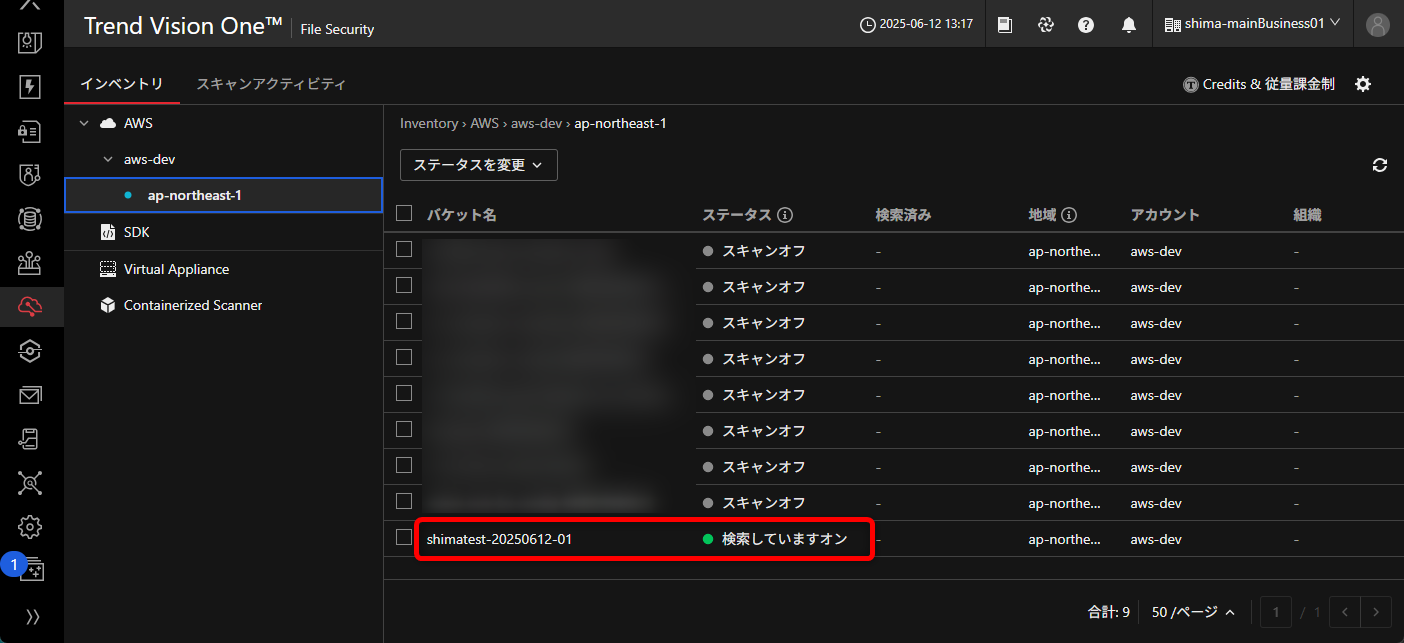This screenshot has width=1404, height=643.
Task: Open the shield document sidebar icon
Action: (30, 43)
